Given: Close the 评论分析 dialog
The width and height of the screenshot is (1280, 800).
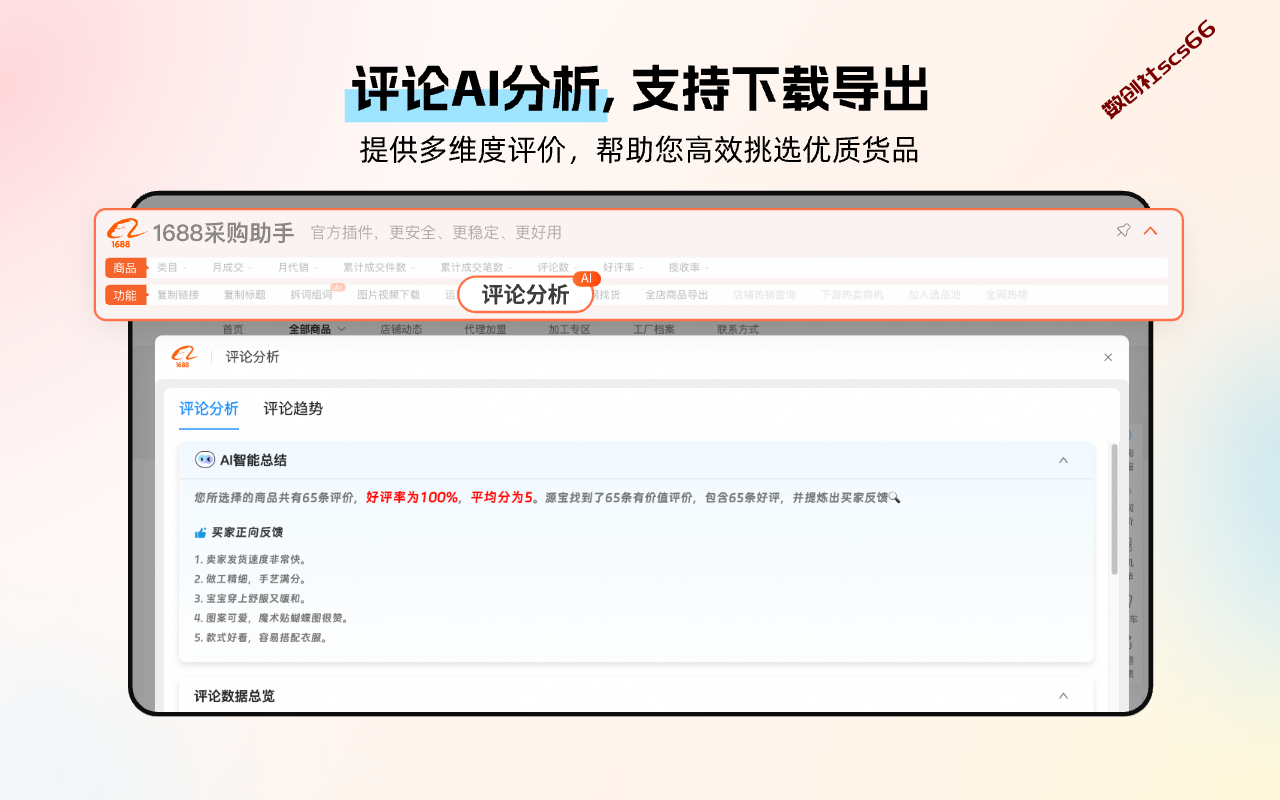Looking at the screenshot, I should 1107,357.
